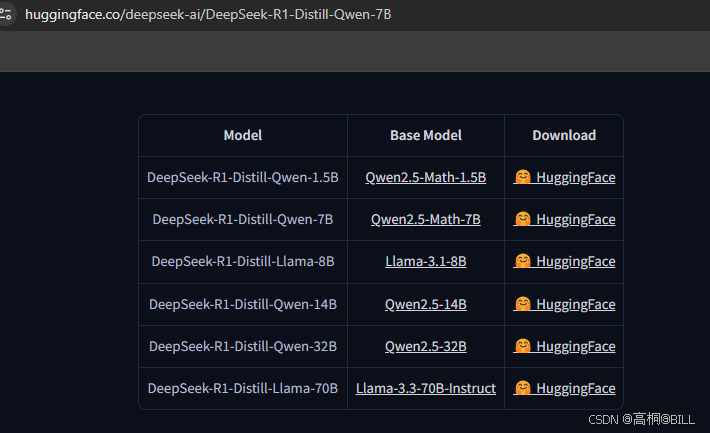Select the DeepSeek-R1-Distill-Llama-8B model cell
The width and height of the screenshot is (710, 433).
(x=243, y=261)
